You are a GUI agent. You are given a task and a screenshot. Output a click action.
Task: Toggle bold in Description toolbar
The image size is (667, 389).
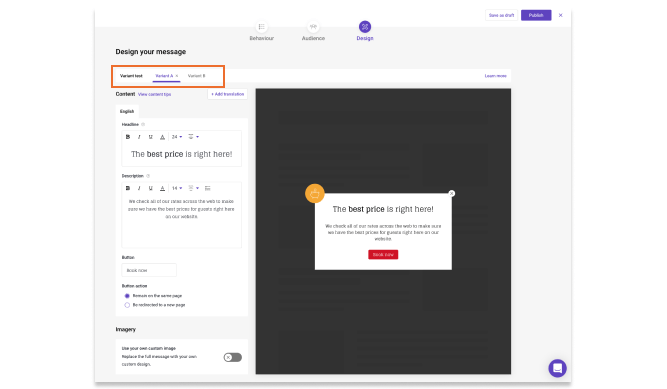pos(128,188)
